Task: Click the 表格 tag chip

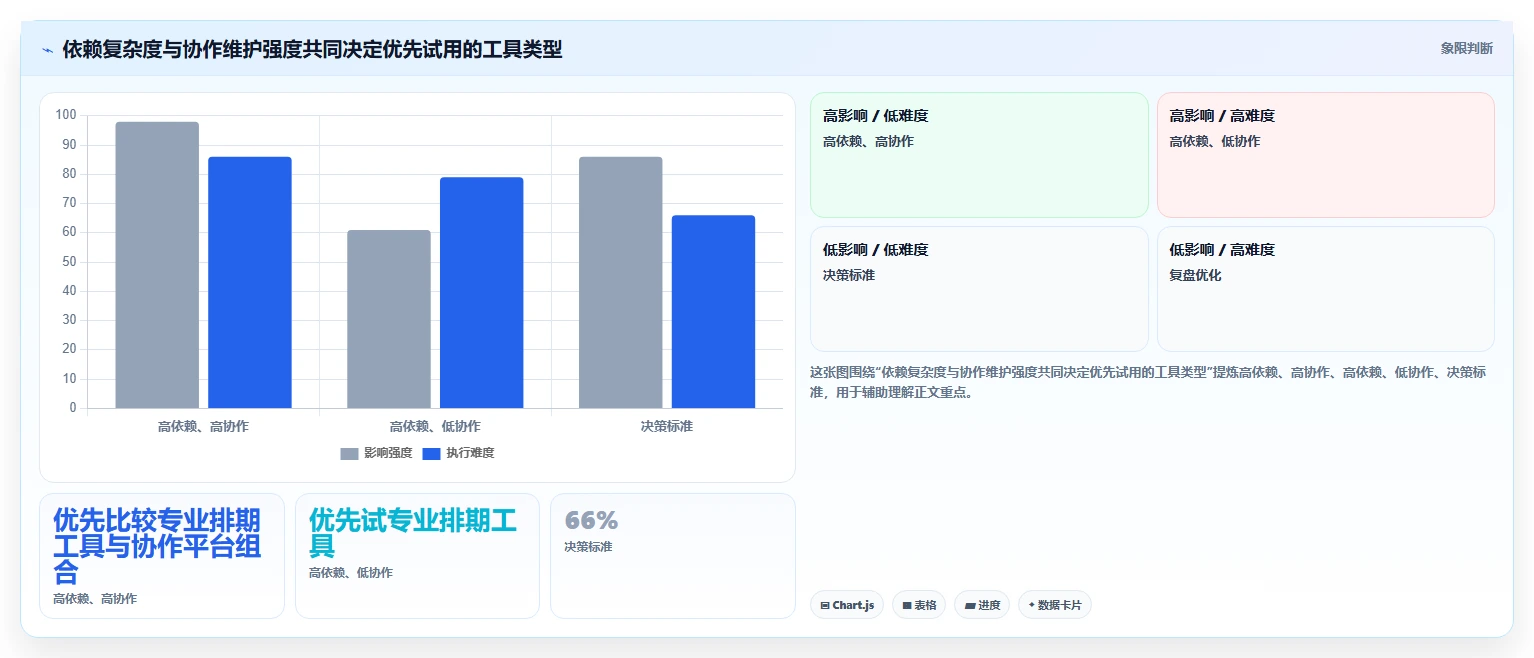Action: point(919,605)
